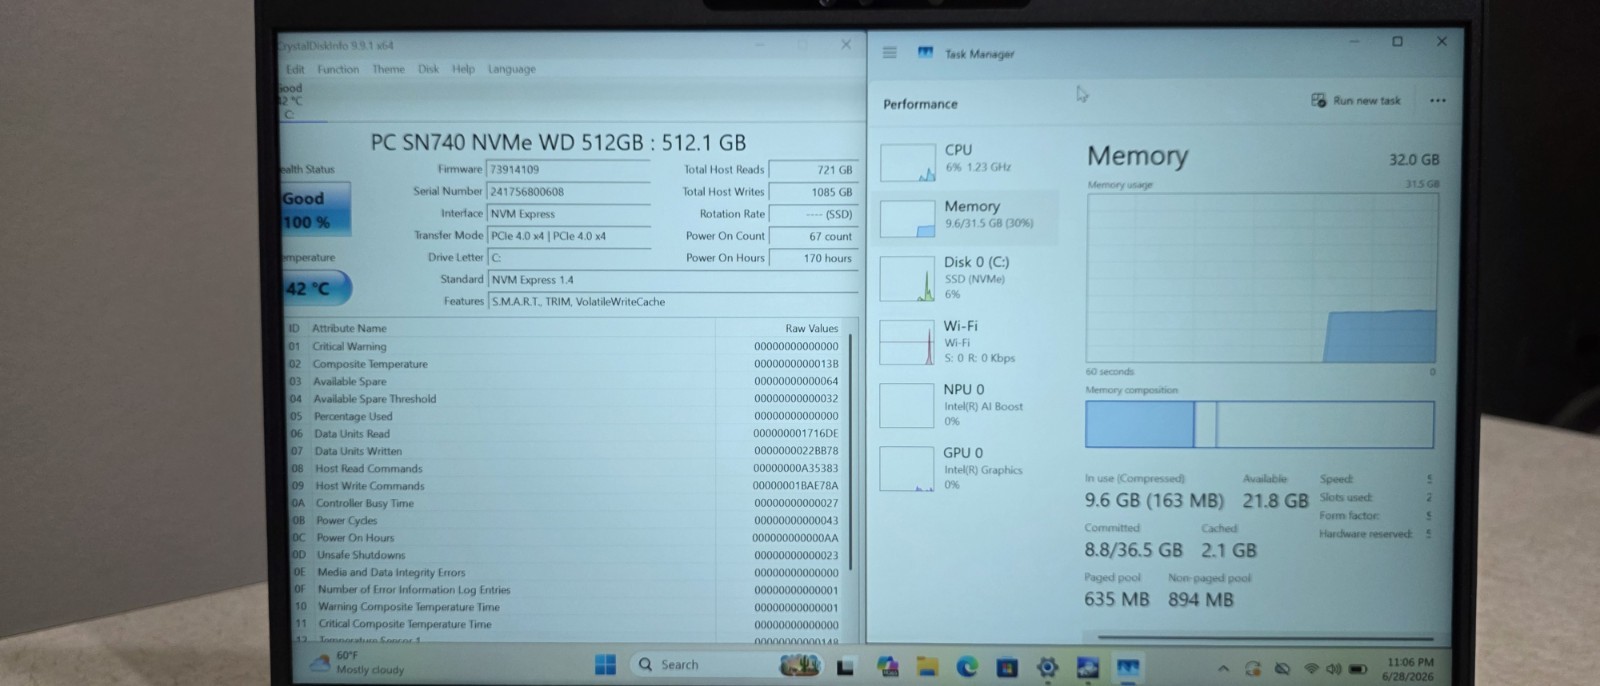Click the Run new task button
This screenshot has width=1600, height=686.
[1356, 100]
